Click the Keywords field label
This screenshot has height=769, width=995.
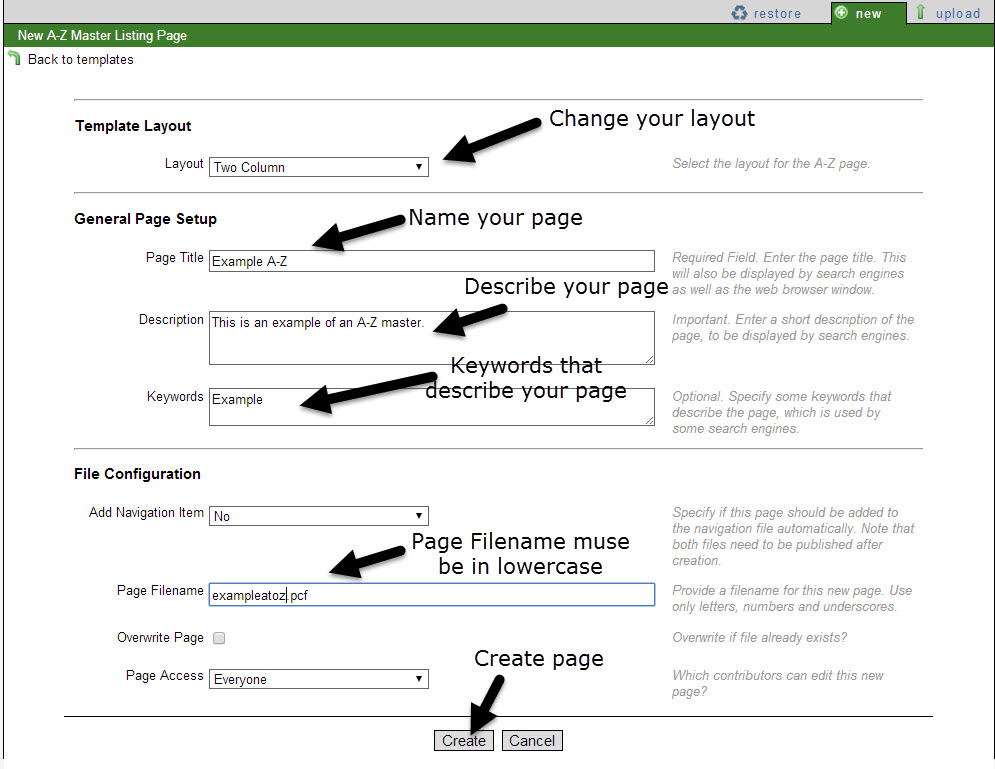(x=175, y=397)
